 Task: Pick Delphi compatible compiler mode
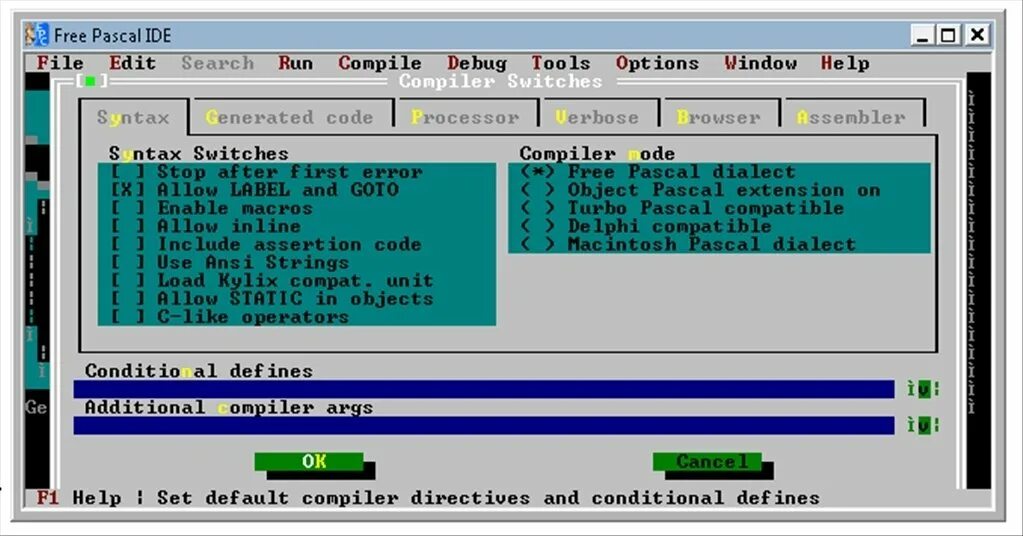click(x=646, y=226)
